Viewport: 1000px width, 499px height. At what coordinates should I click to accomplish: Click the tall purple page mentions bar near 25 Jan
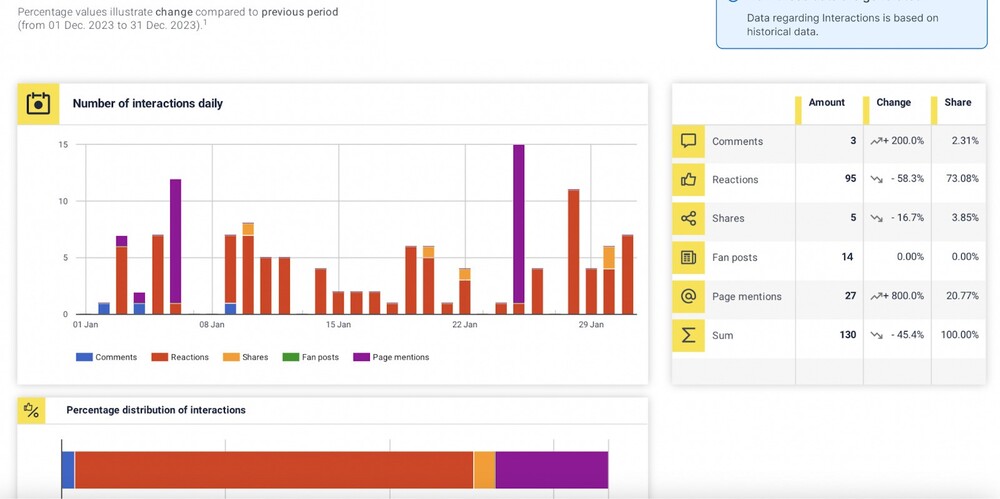pyautogui.click(x=518, y=223)
